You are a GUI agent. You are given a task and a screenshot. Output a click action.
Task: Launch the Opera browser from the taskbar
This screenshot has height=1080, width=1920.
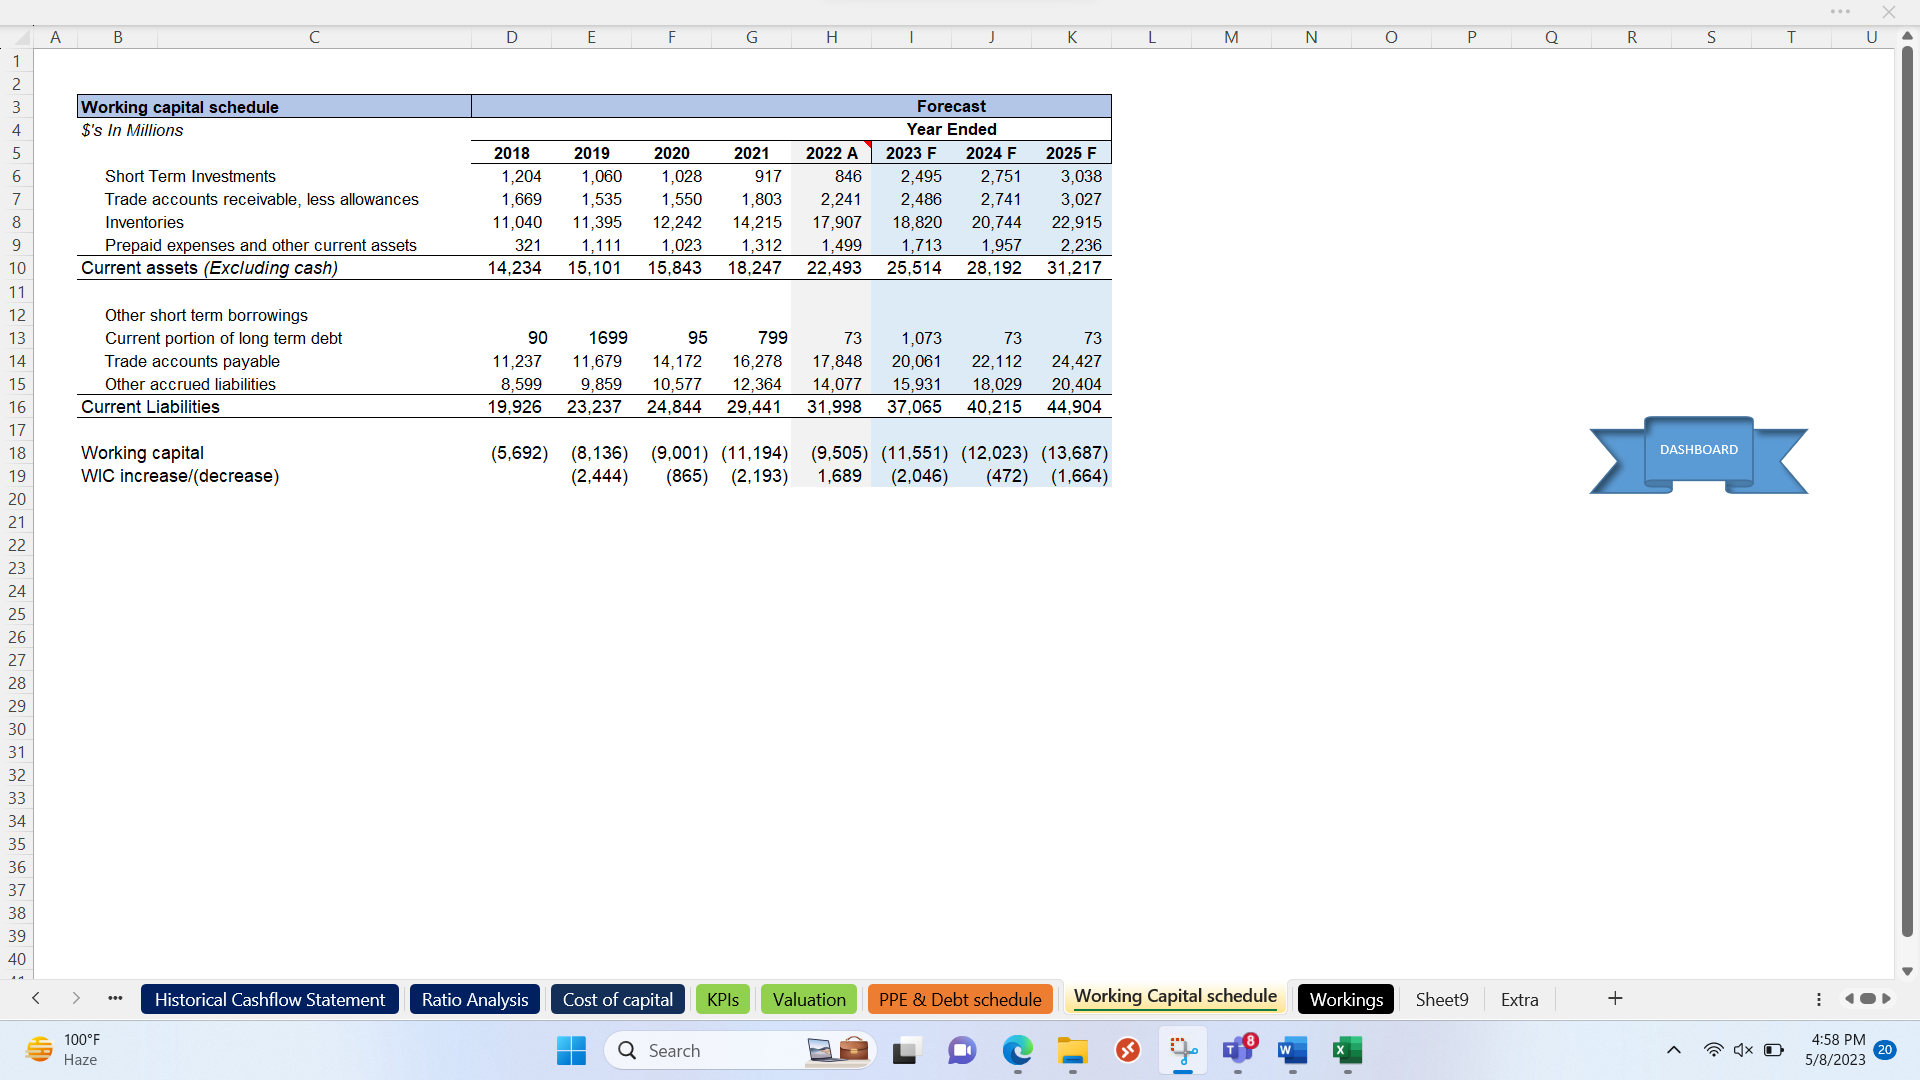point(1128,1052)
